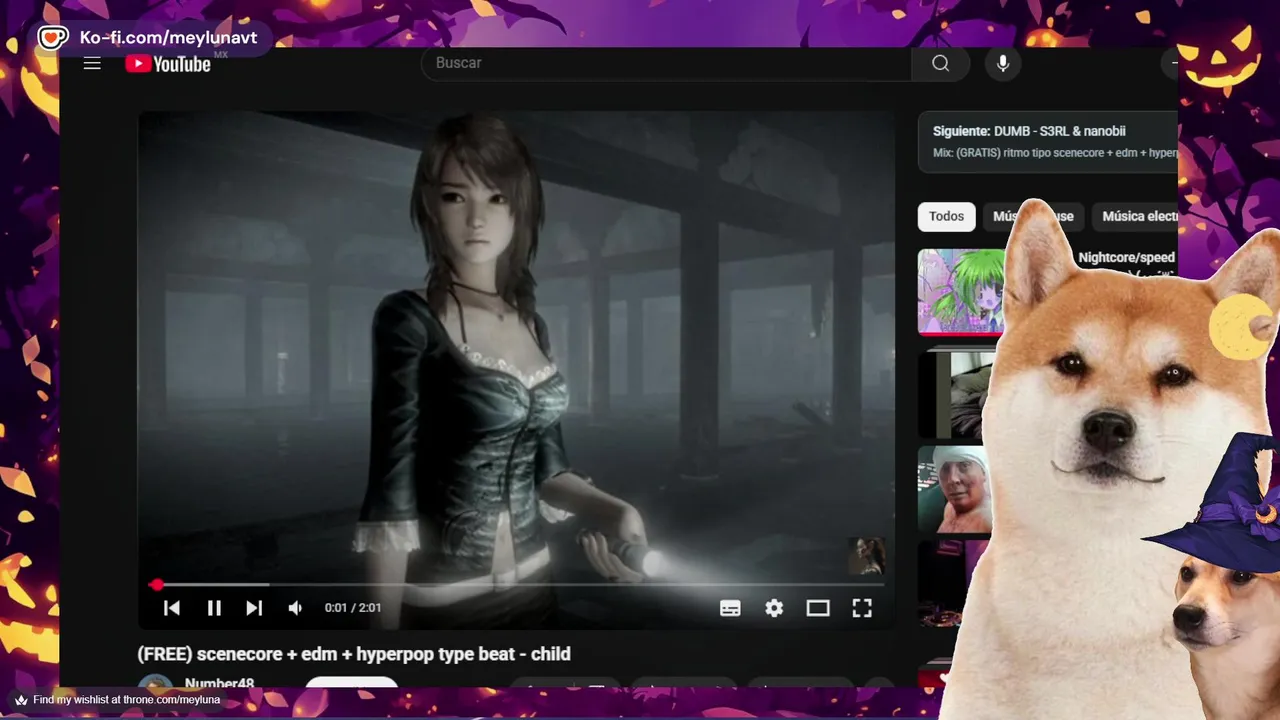Open the Number48 channel name
Screen dimensions: 1280x720
coord(219,683)
